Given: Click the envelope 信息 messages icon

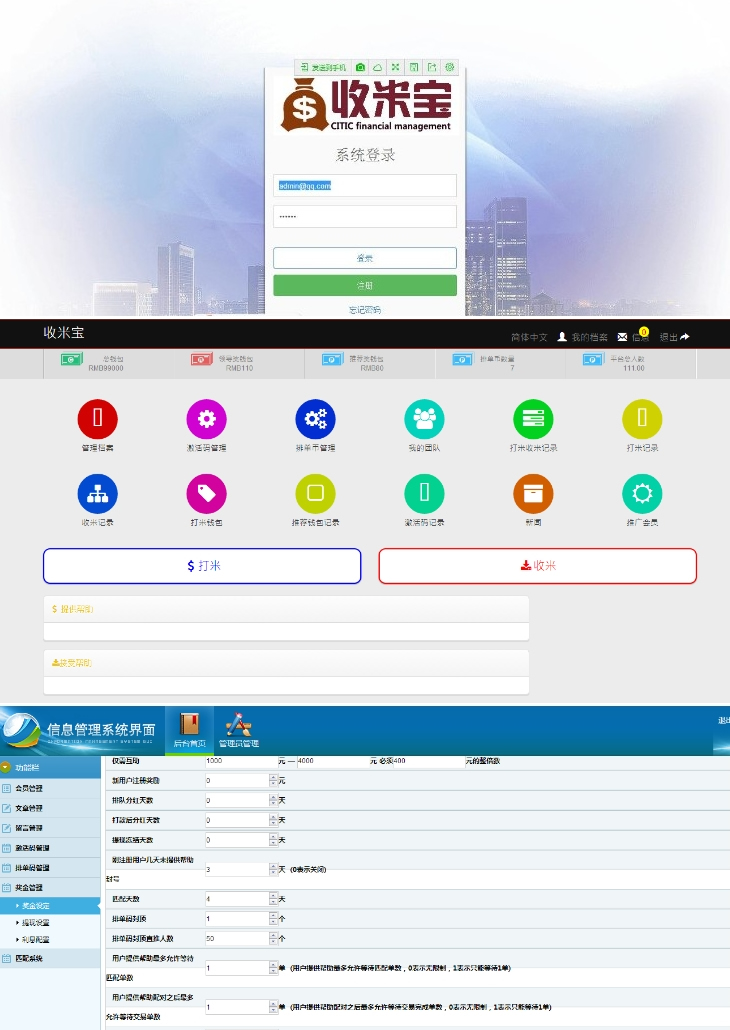Looking at the screenshot, I should click(x=622, y=337).
